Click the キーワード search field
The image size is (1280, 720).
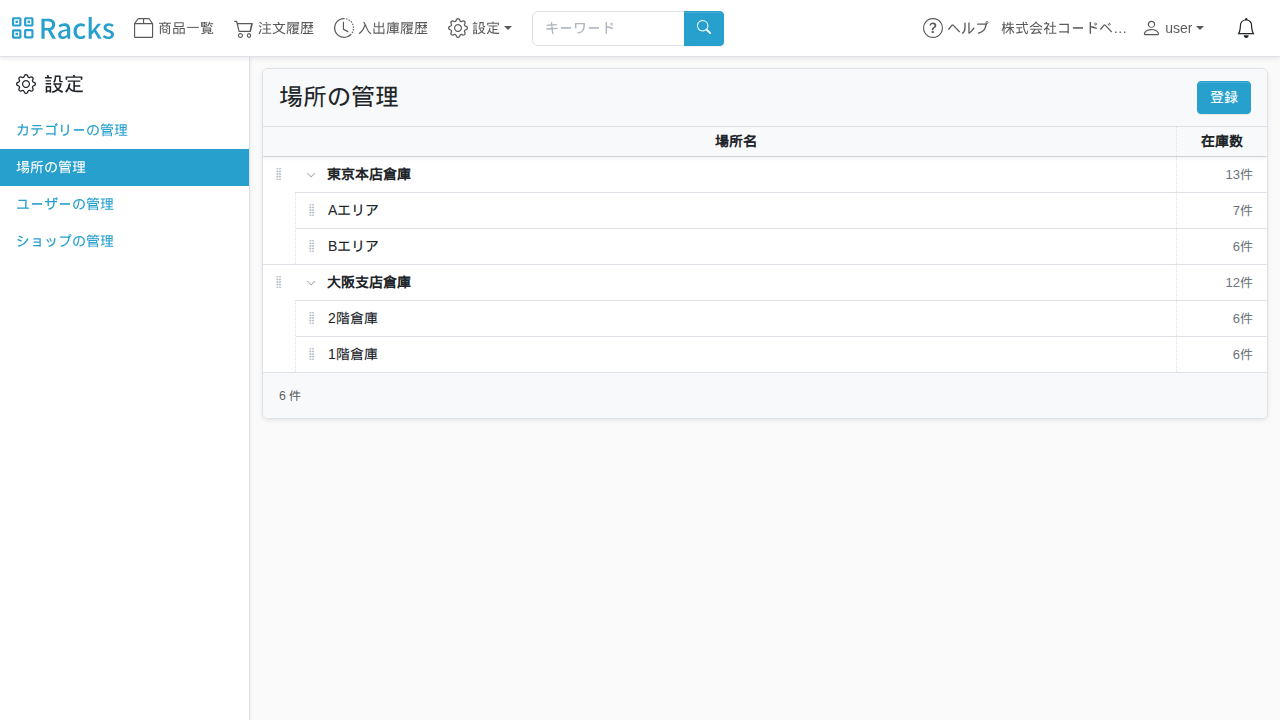click(608, 28)
